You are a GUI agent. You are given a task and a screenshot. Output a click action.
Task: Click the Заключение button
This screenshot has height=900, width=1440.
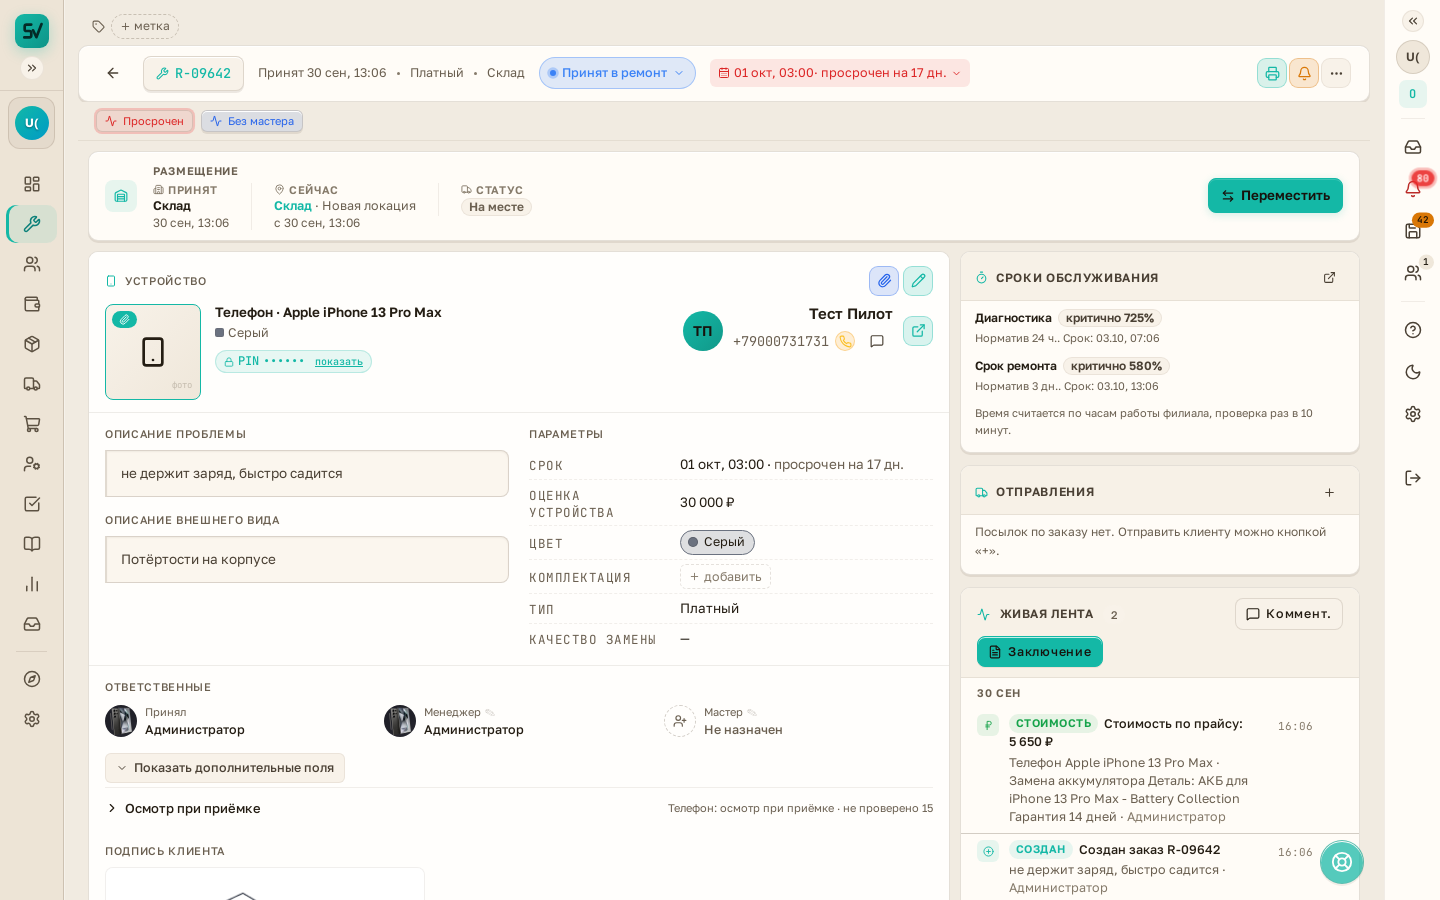[1040, 652]
